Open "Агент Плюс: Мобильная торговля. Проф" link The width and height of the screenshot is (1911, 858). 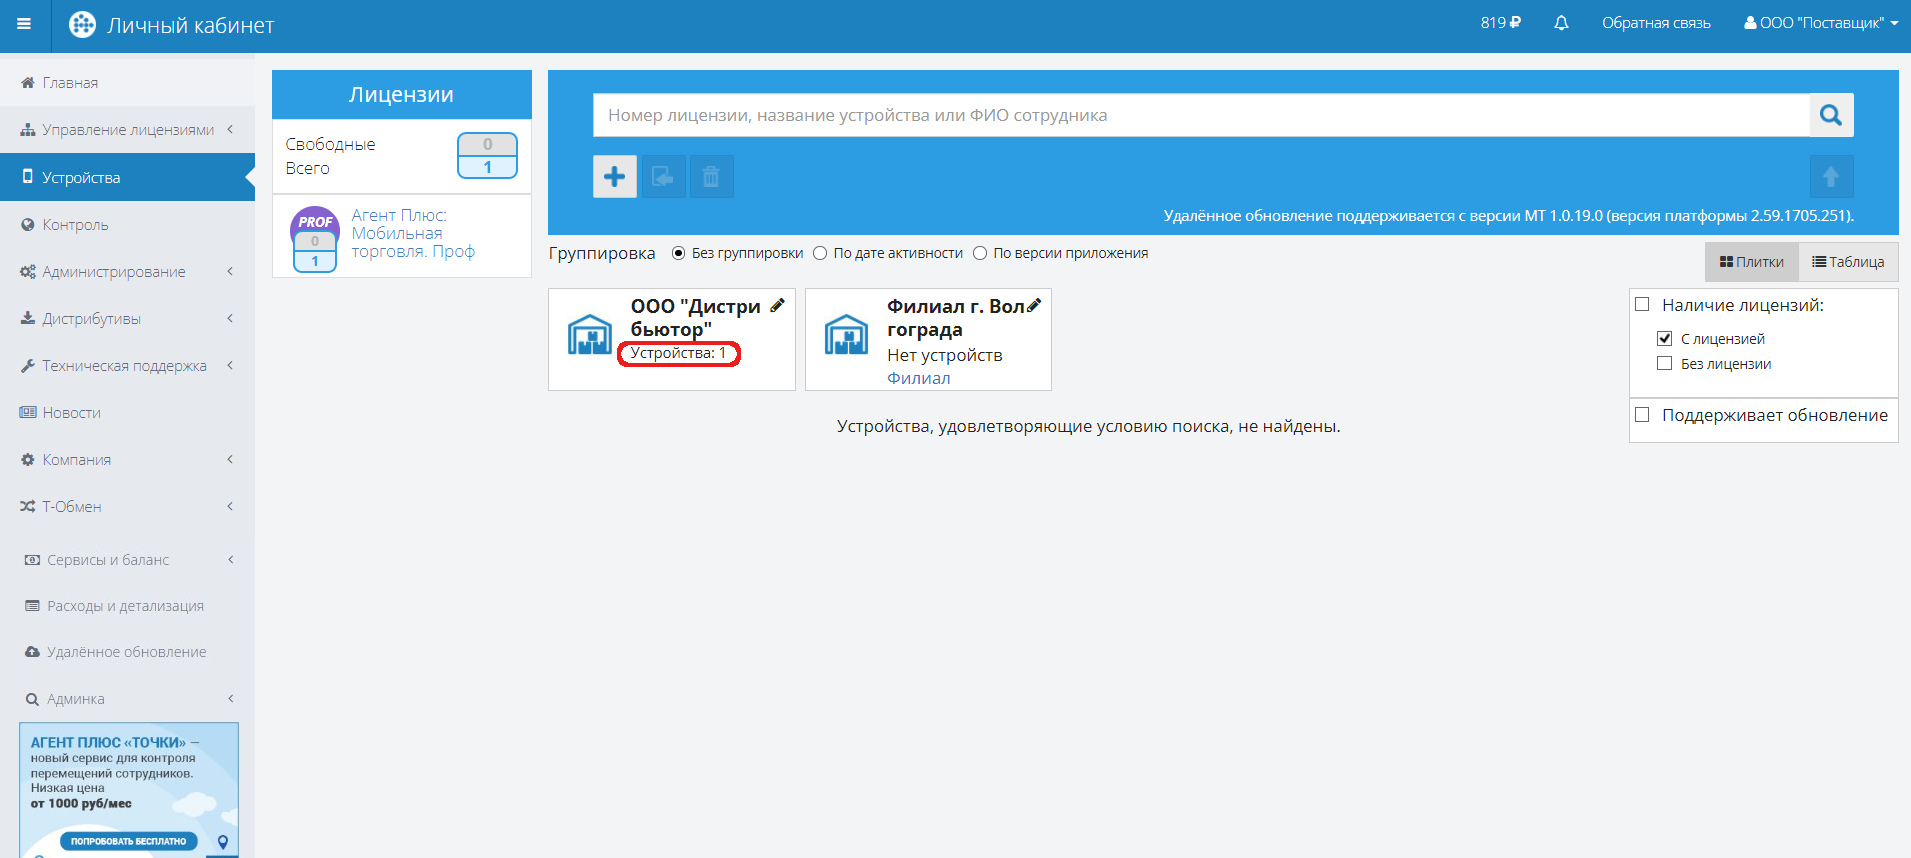pyautogui.click(x=412, y=234)
